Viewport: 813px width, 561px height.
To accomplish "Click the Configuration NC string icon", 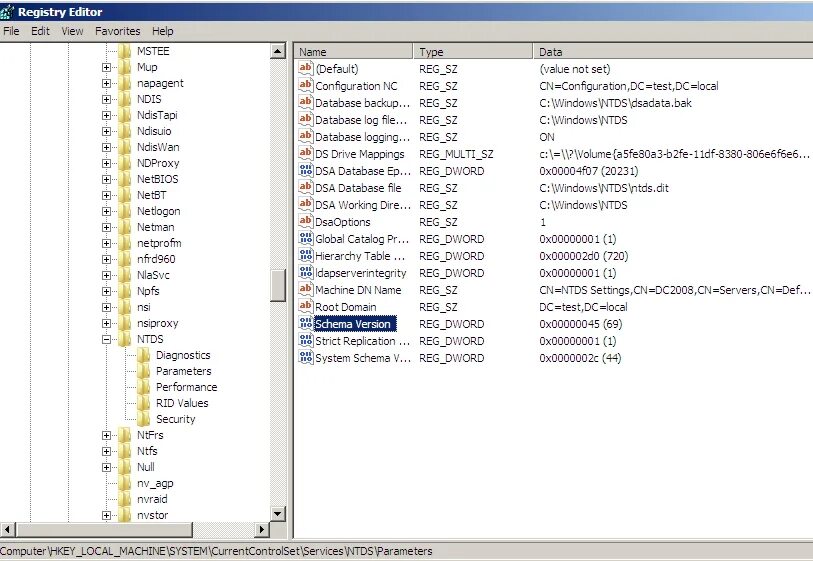I will pyautogui.click(x=306, y=86).
